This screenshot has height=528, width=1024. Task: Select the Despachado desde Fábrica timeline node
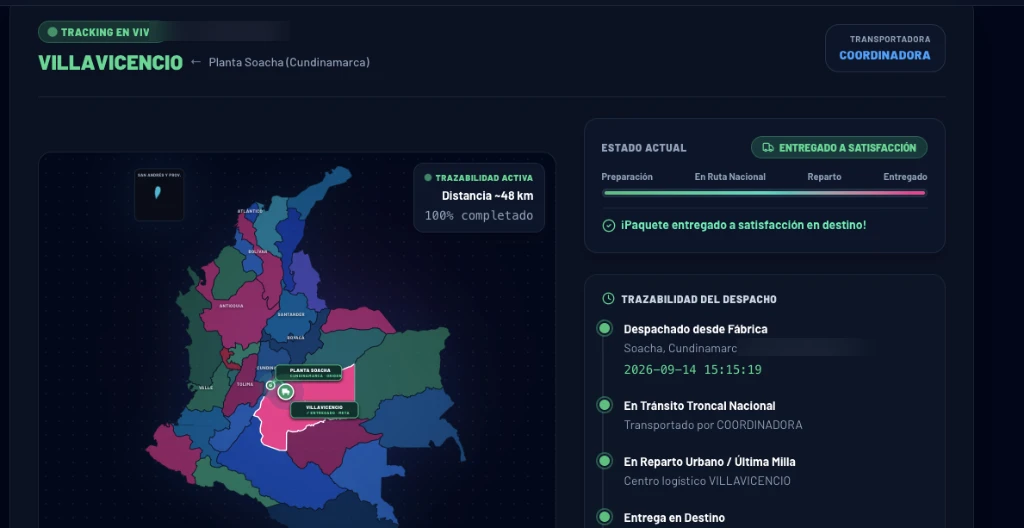pos(604,329)
